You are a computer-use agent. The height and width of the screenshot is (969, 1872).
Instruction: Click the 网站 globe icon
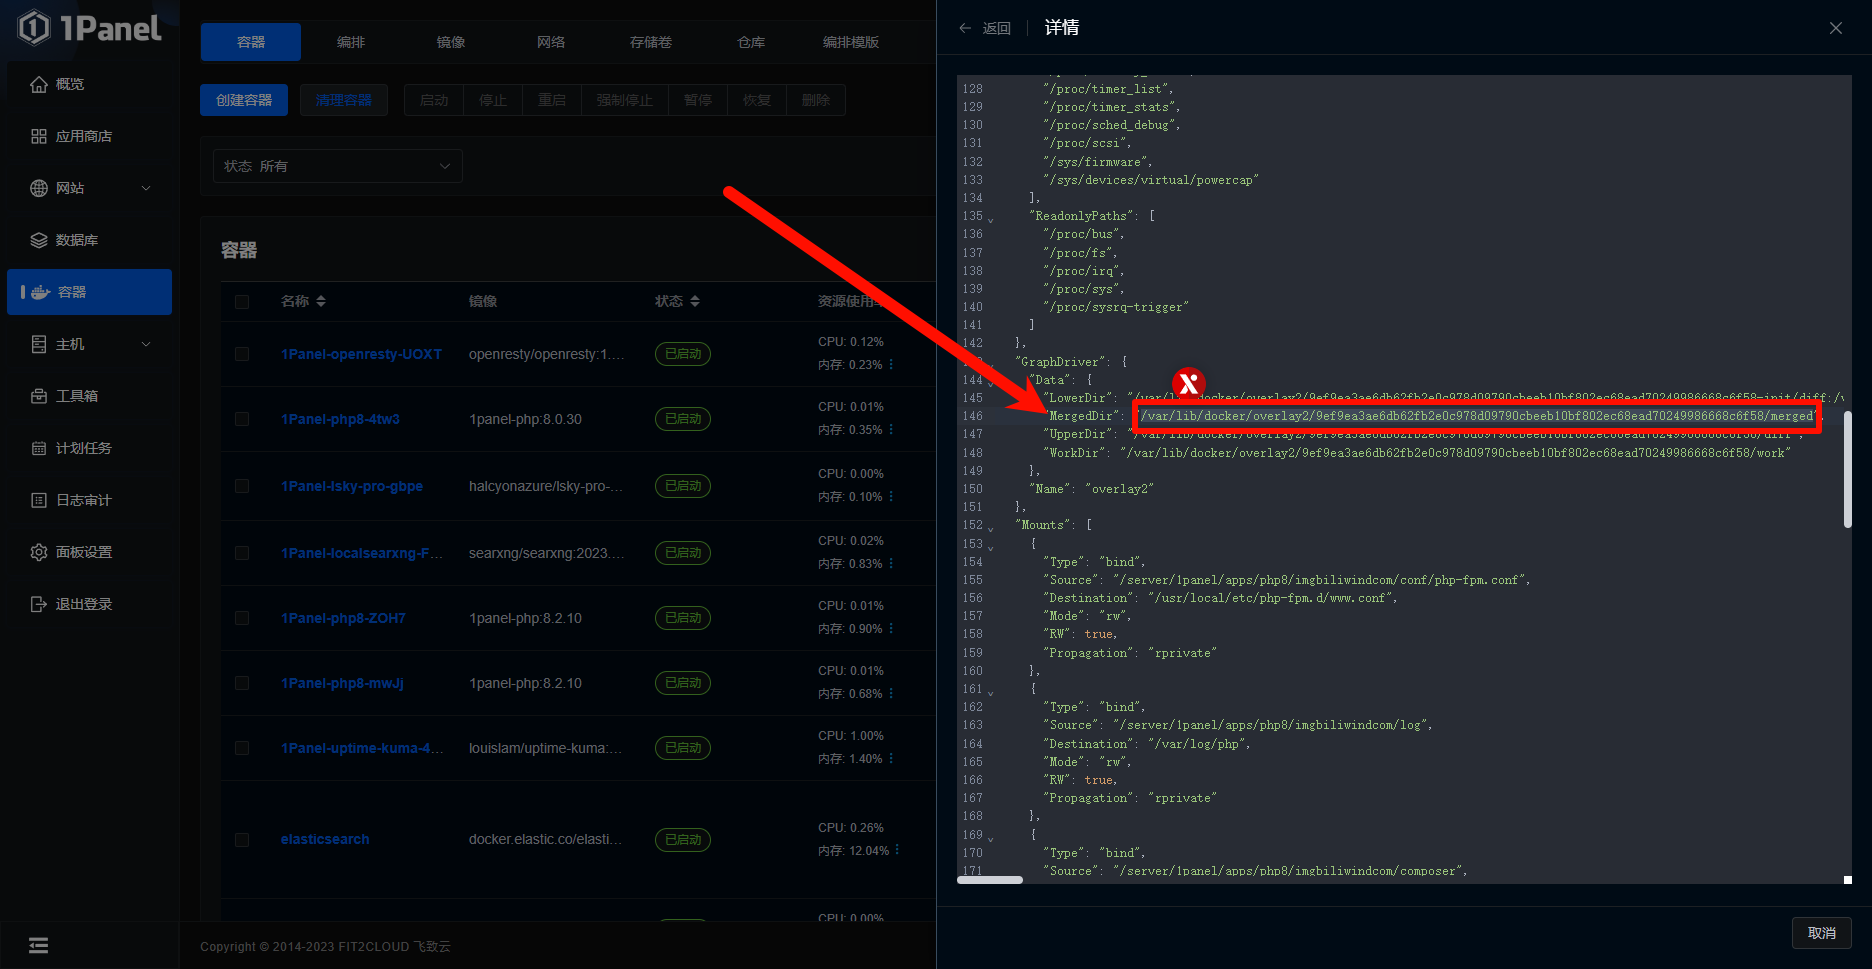pyautogui.click(x=39, y=188)
